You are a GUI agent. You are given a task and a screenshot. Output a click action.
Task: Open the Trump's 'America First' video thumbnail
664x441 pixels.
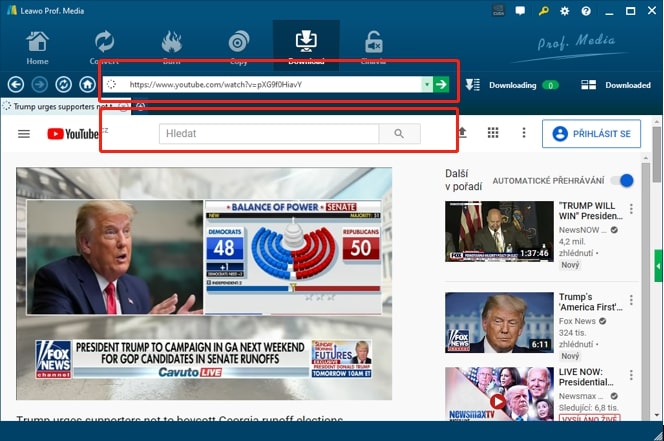[x=499, y=323]
